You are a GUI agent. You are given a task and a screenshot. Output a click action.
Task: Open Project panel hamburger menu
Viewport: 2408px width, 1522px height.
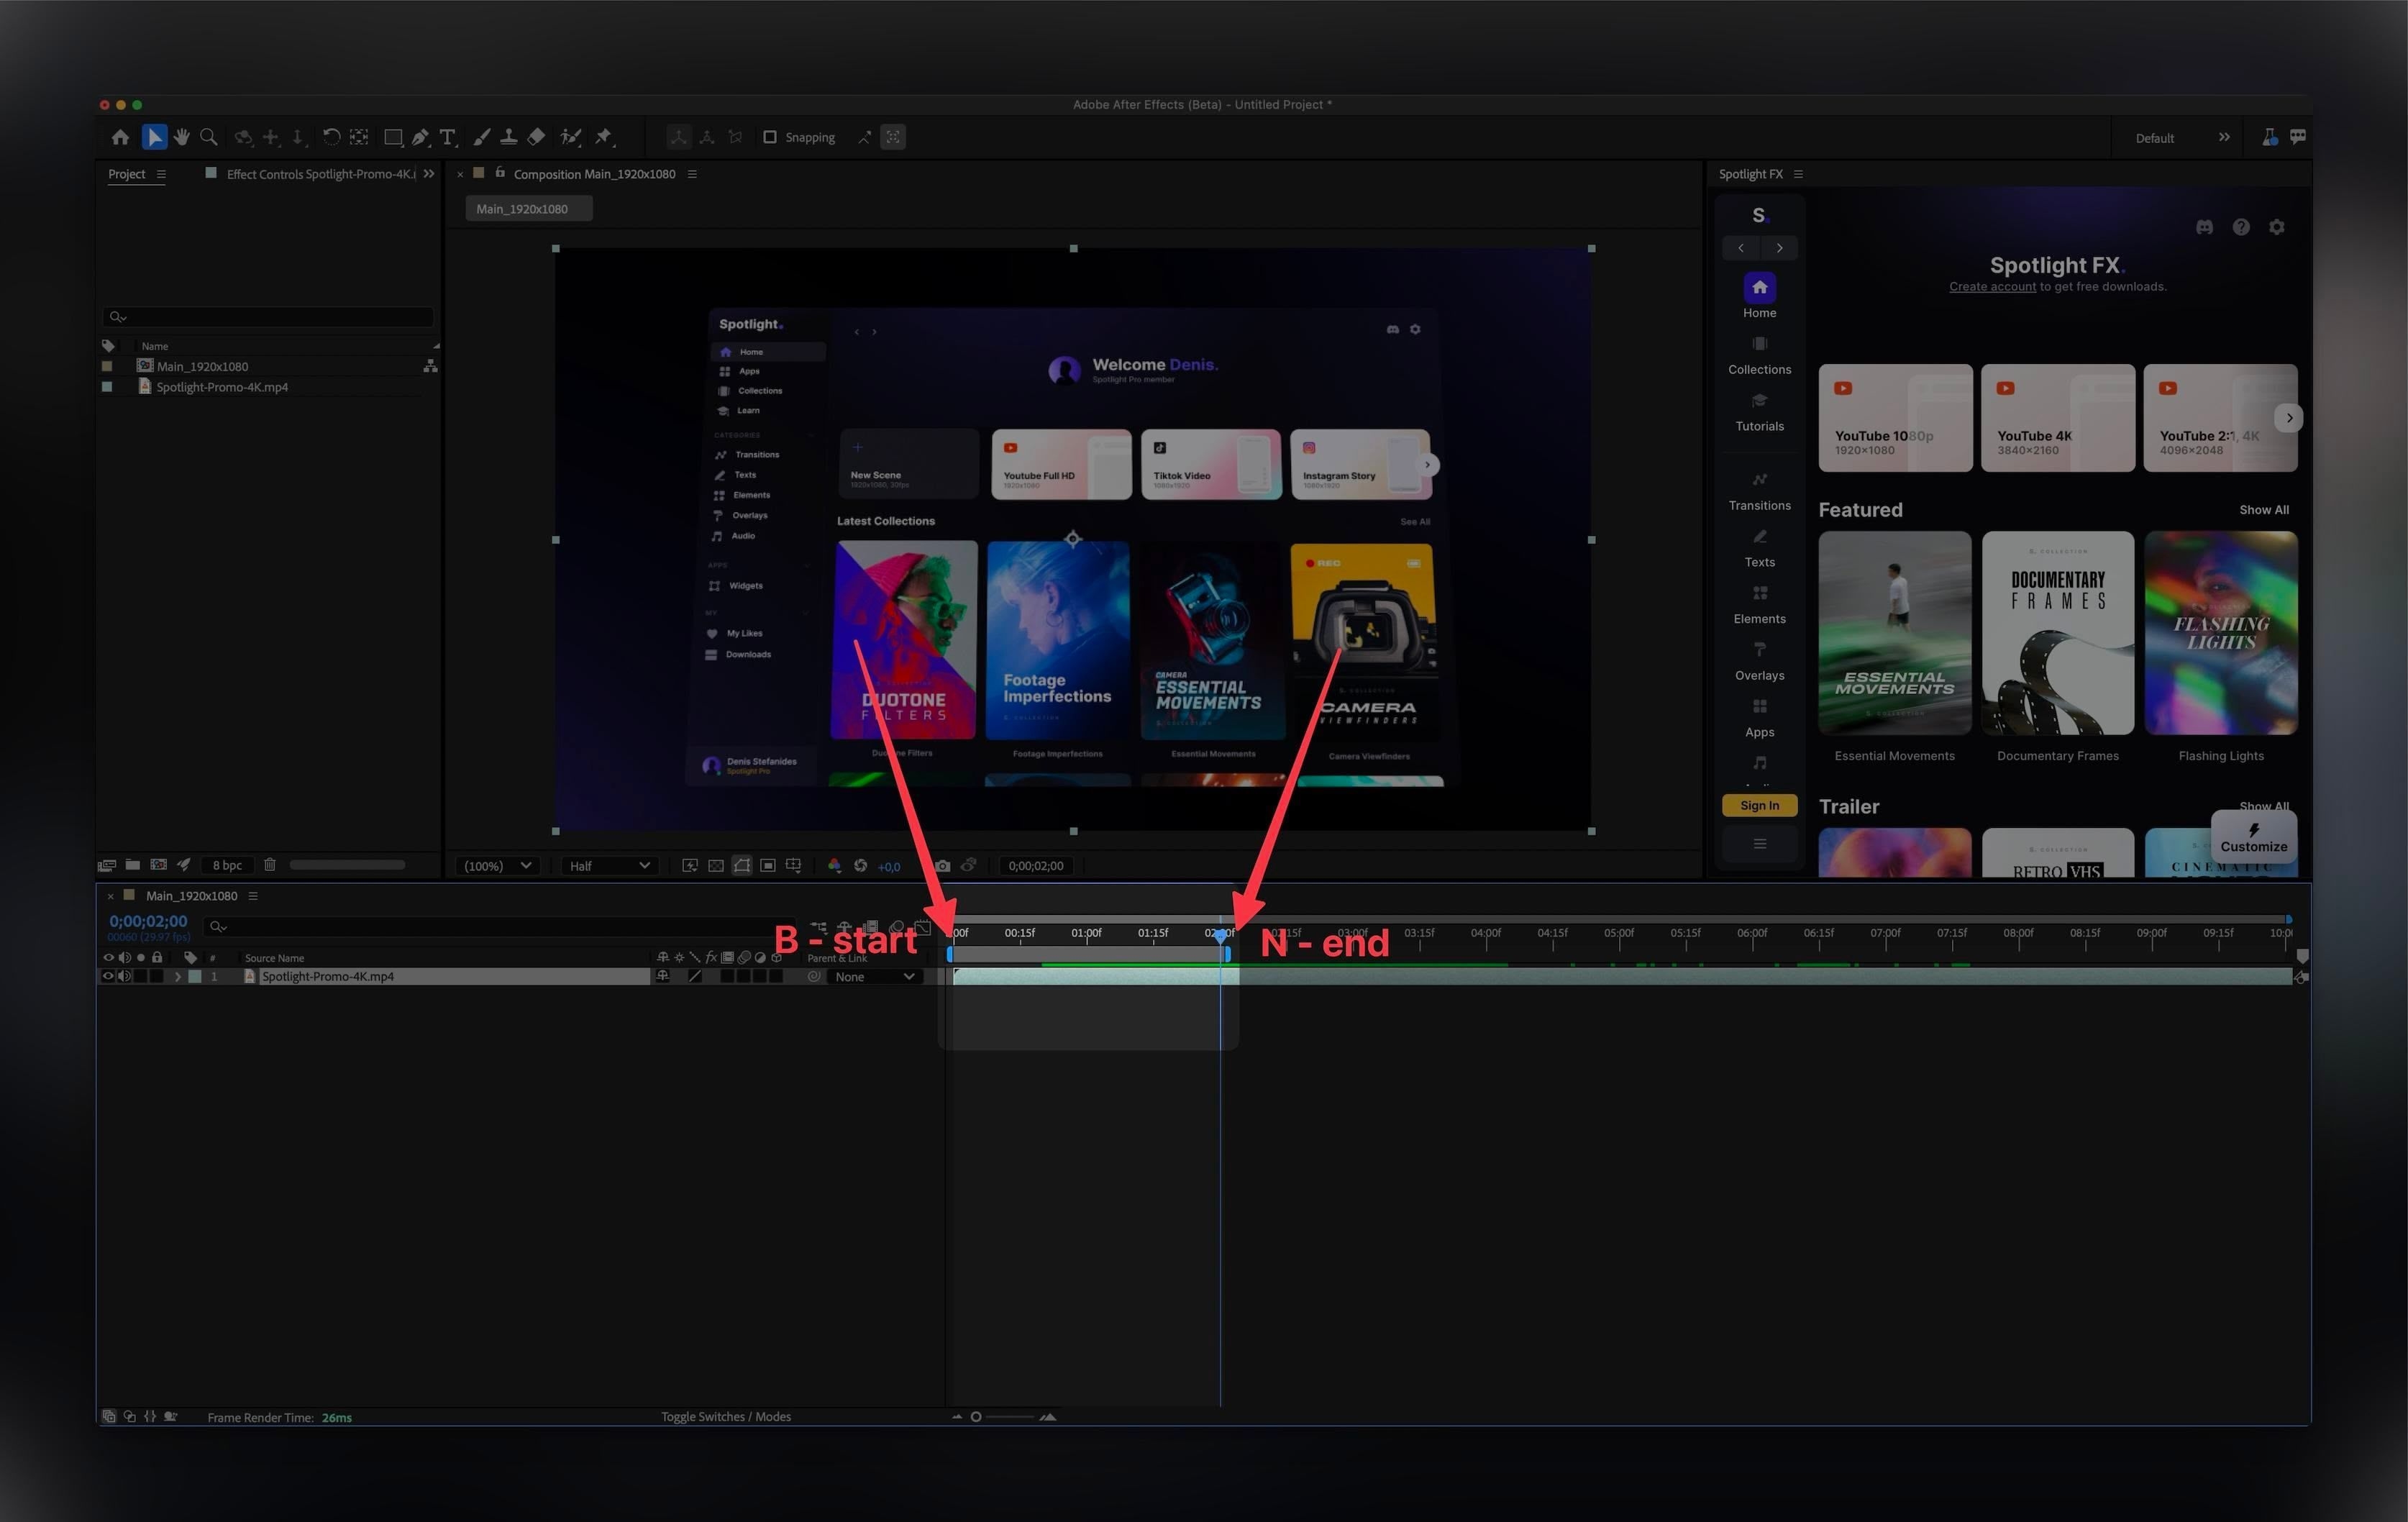(161, 174)
